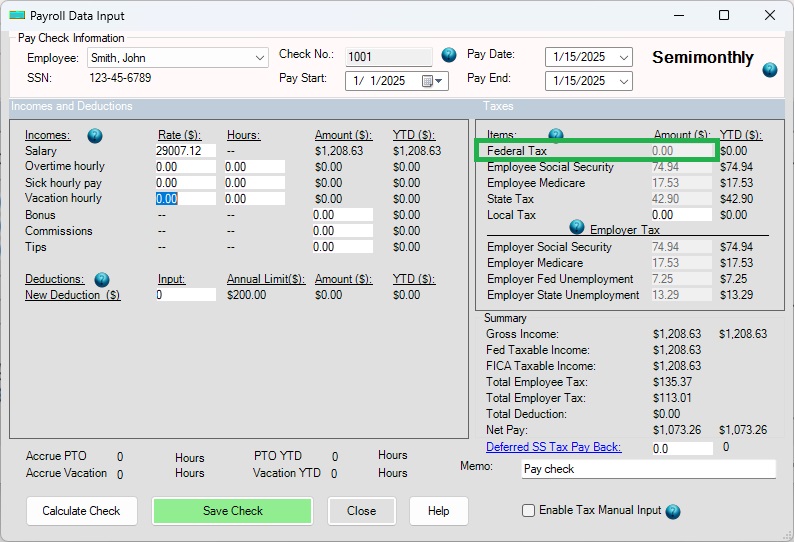Expand the Employee name dropdown

tap(260, 58)
